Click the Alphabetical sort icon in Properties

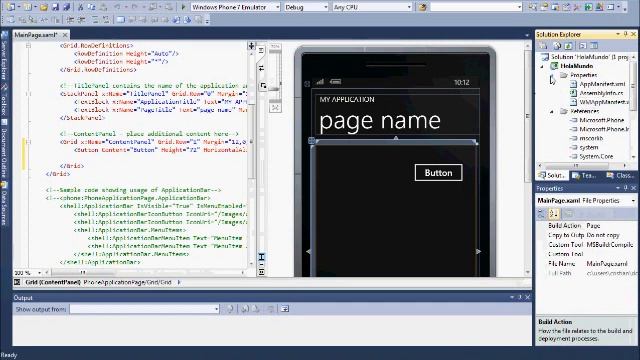(553, 213)
